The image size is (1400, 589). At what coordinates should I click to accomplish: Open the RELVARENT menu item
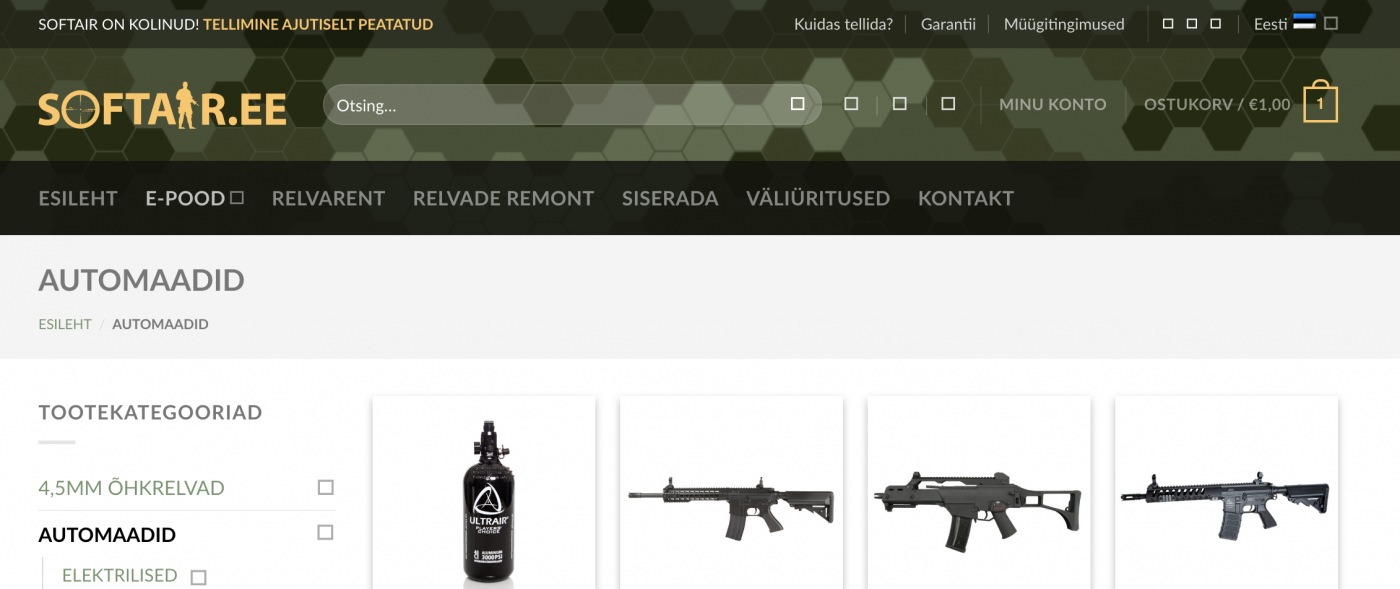coord(328,198)
